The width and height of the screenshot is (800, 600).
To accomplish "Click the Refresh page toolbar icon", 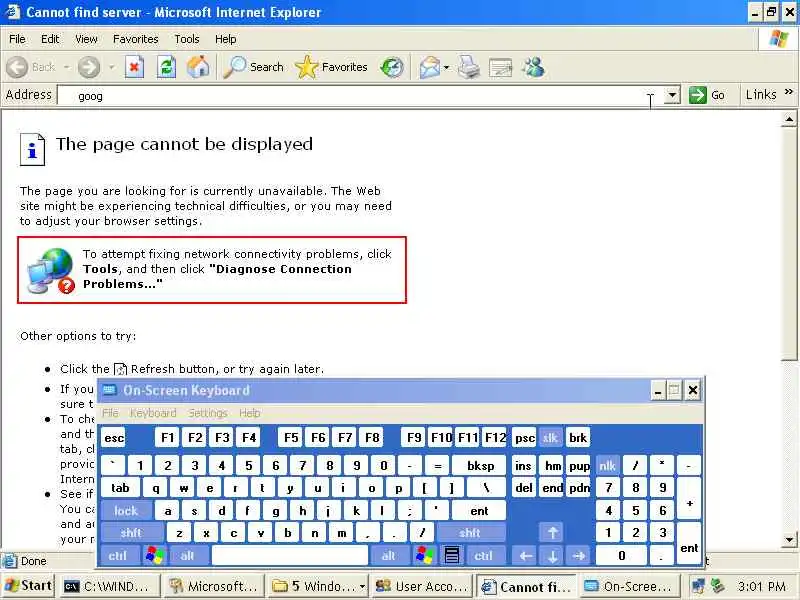I will pos(166,67).
